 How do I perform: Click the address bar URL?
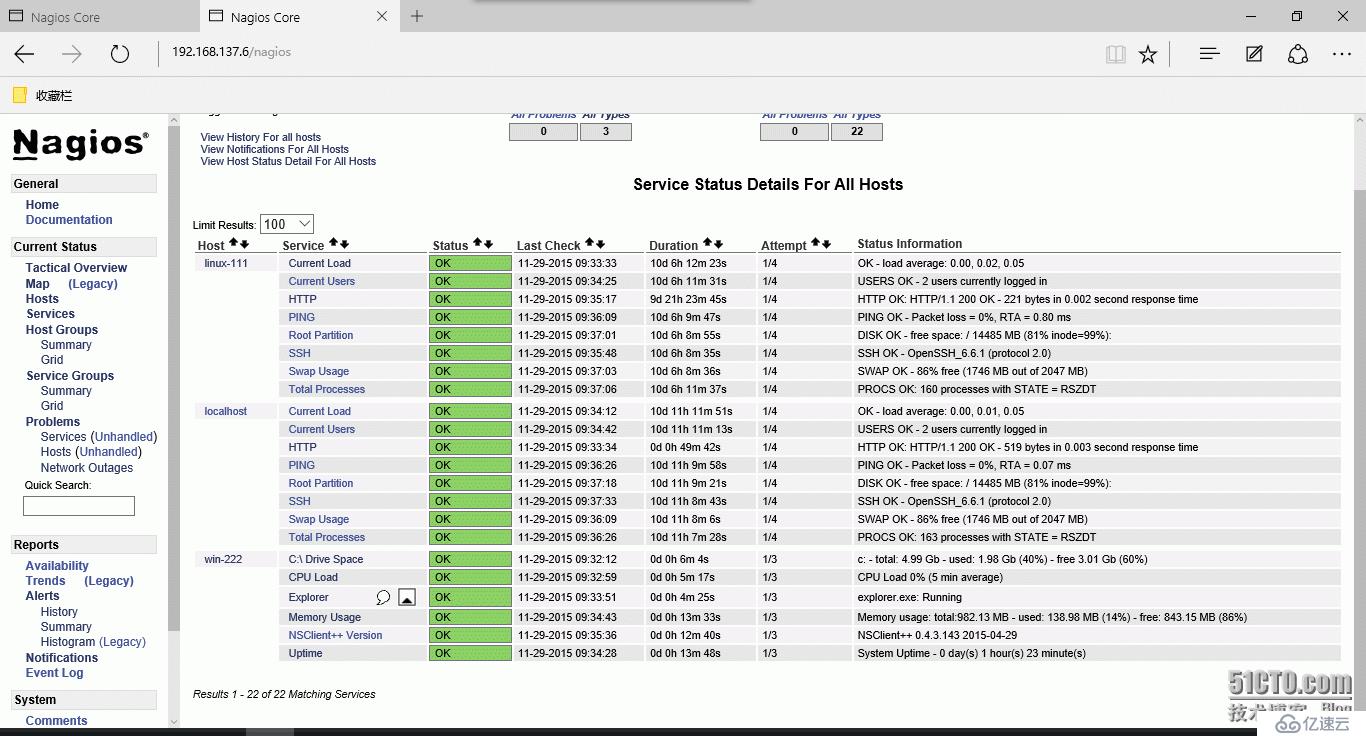coord(231,52)
